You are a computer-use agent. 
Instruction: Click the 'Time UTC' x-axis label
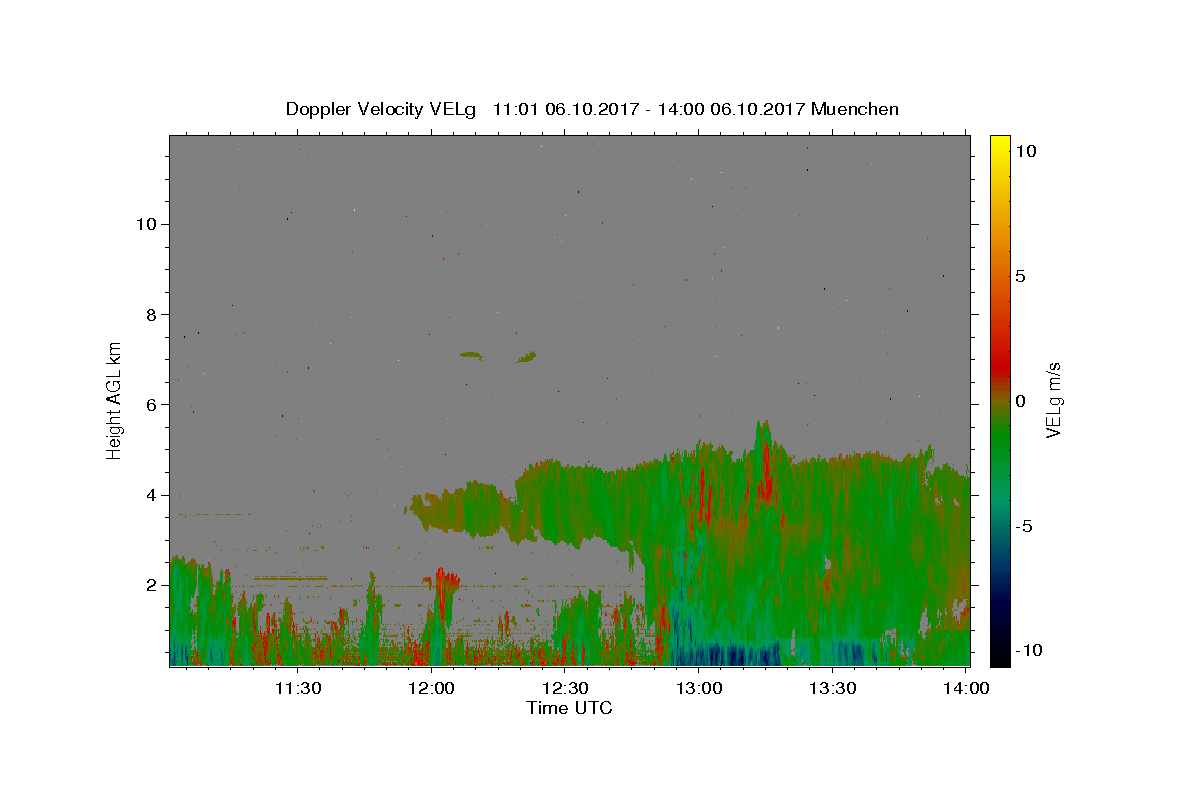569,708
